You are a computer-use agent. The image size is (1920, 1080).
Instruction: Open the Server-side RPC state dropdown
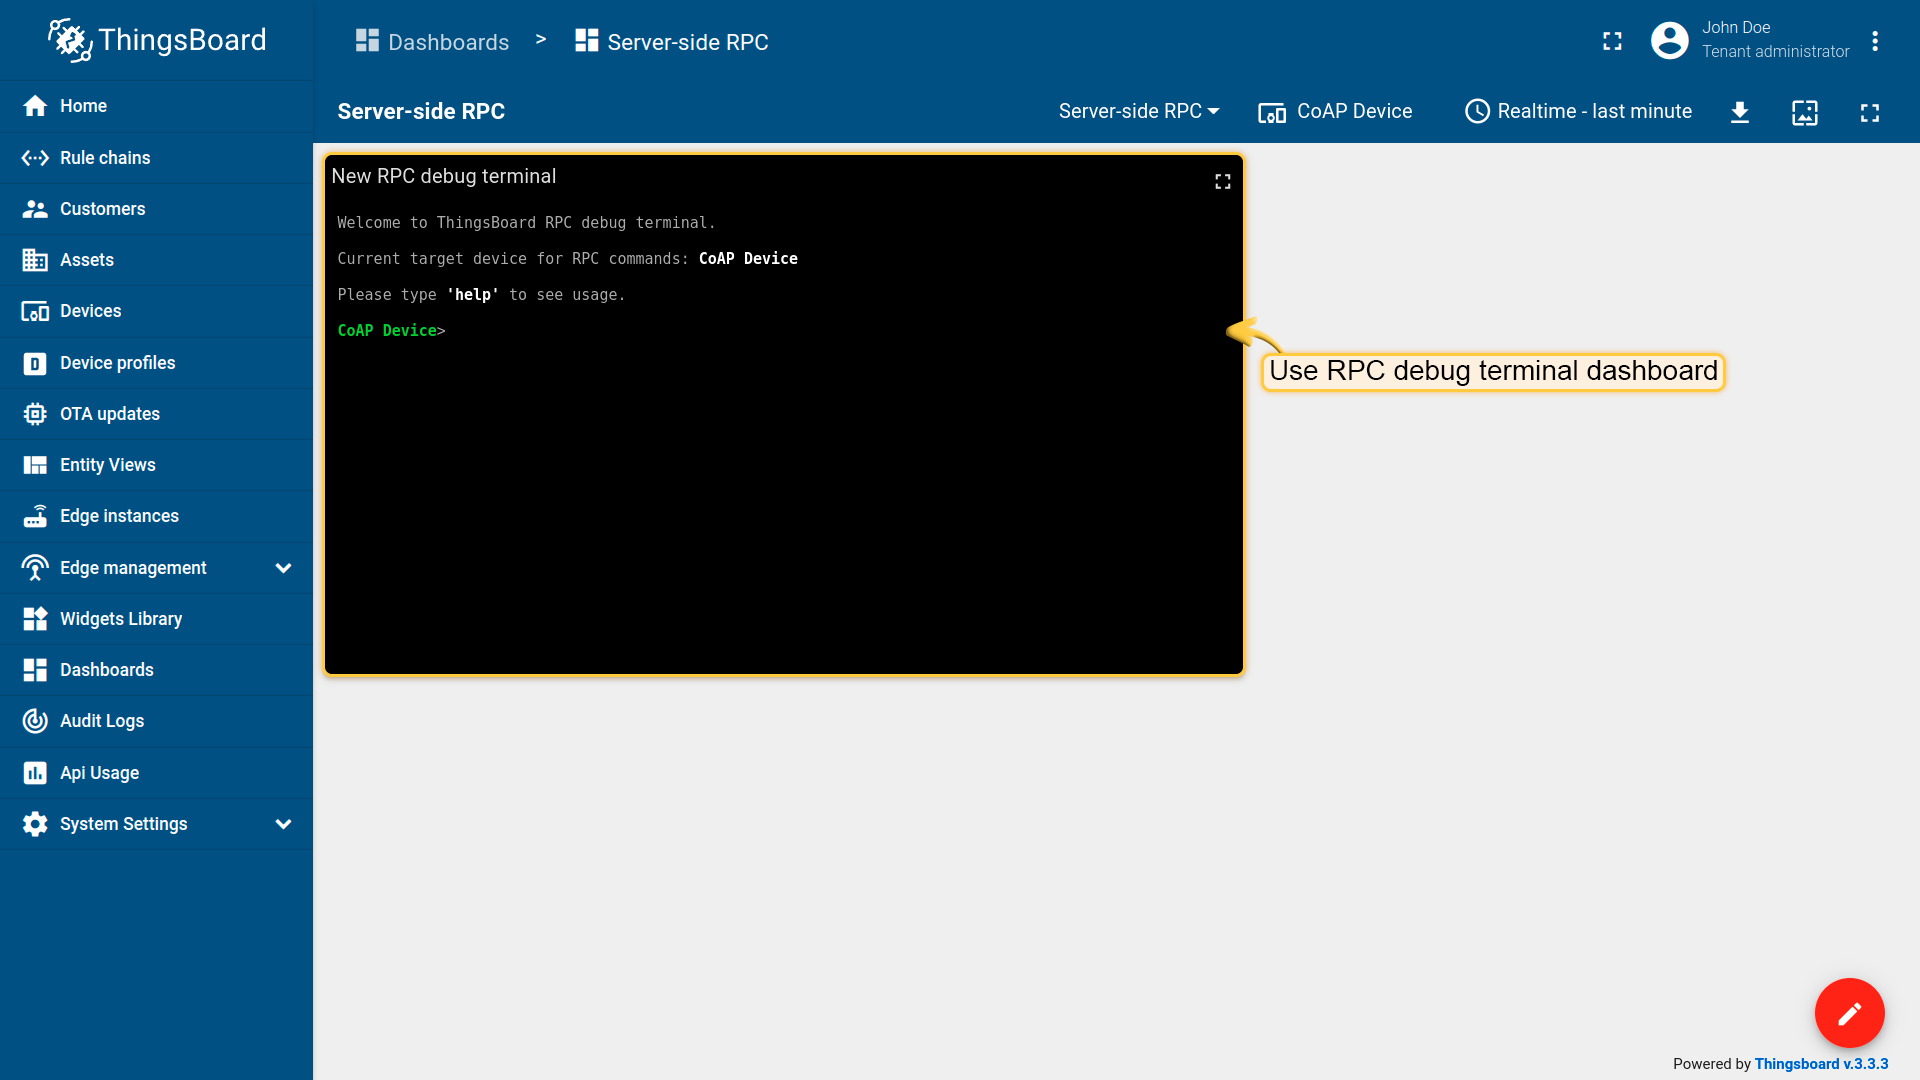(x=1139, y=112)
